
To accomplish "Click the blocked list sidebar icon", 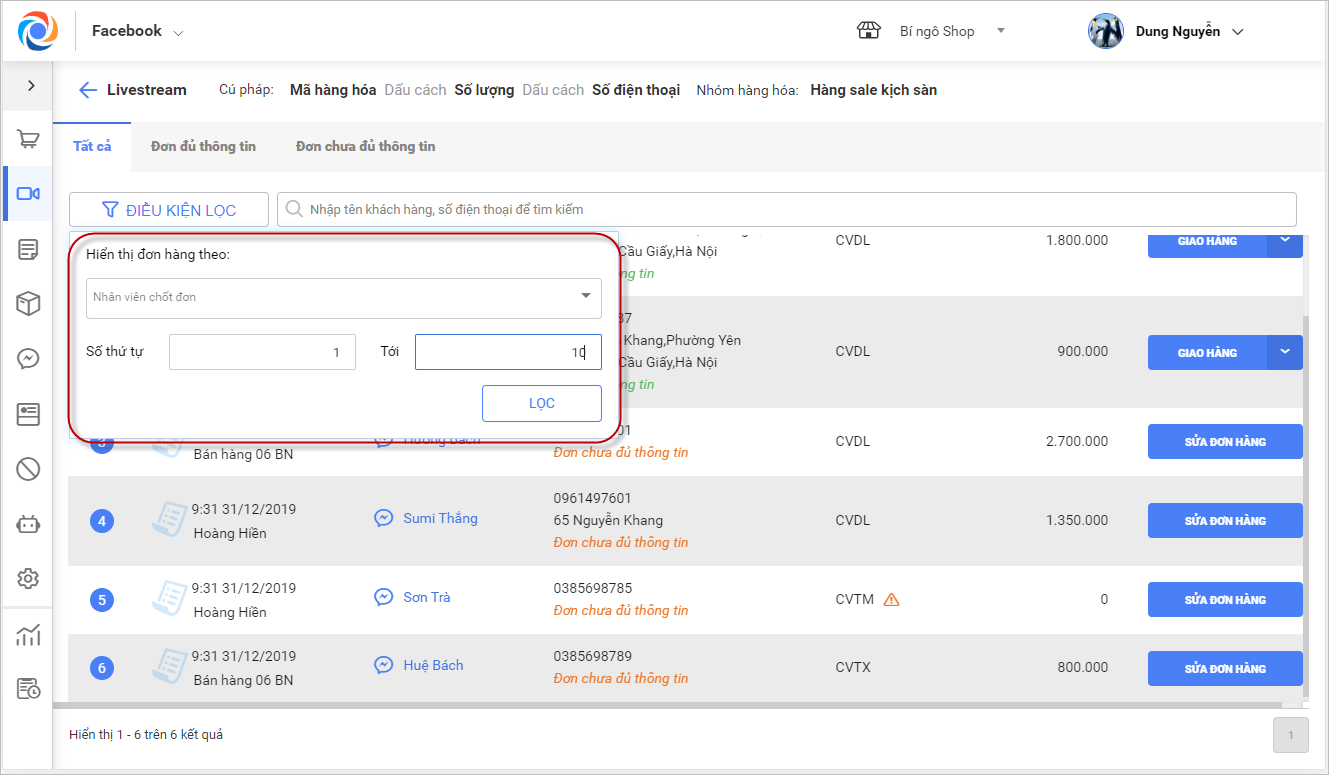I will pyautogui.click(x=28, y=468).
